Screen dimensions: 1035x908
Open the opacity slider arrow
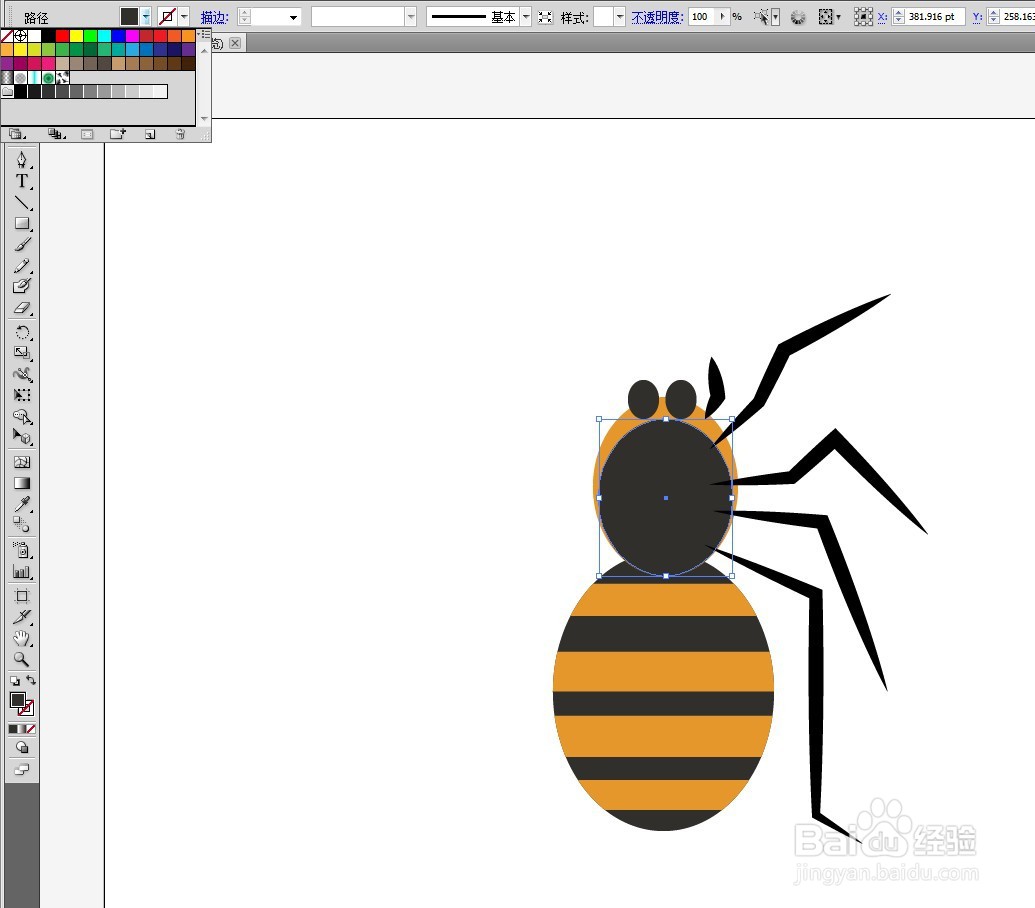pos(723,16)
